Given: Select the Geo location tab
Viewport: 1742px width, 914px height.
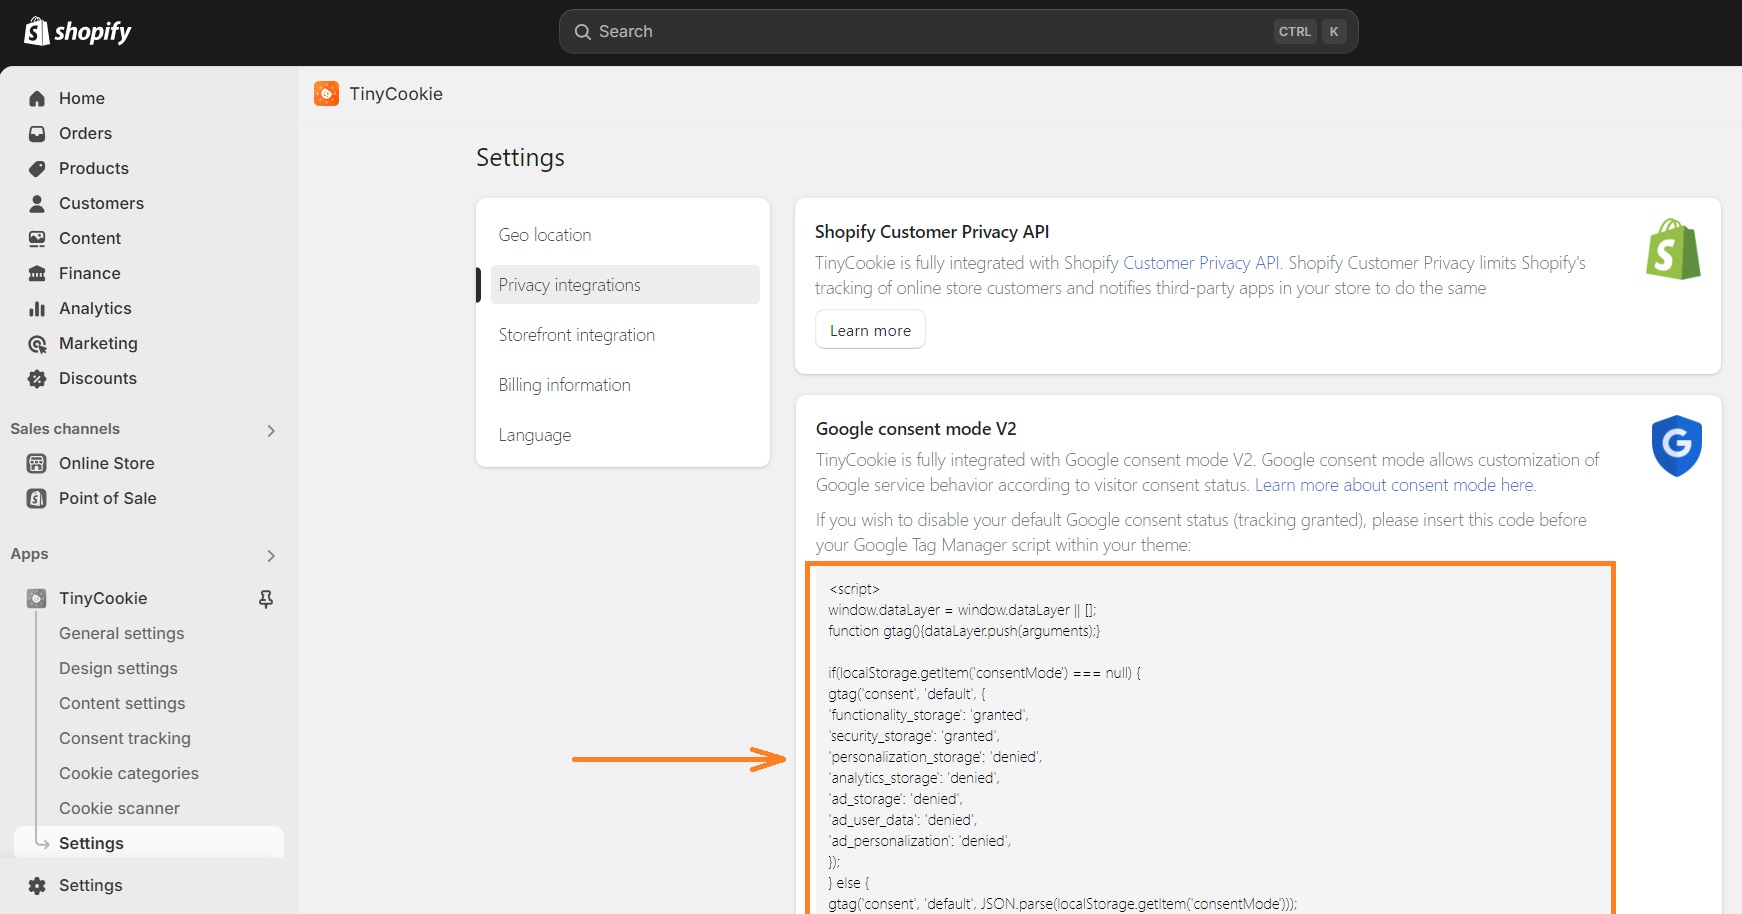Looking at the screenshot, I should tap(545, 234).
